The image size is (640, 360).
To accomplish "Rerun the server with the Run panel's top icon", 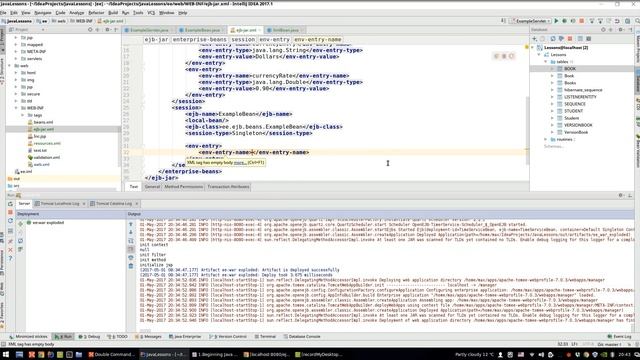I will (11, 204).
